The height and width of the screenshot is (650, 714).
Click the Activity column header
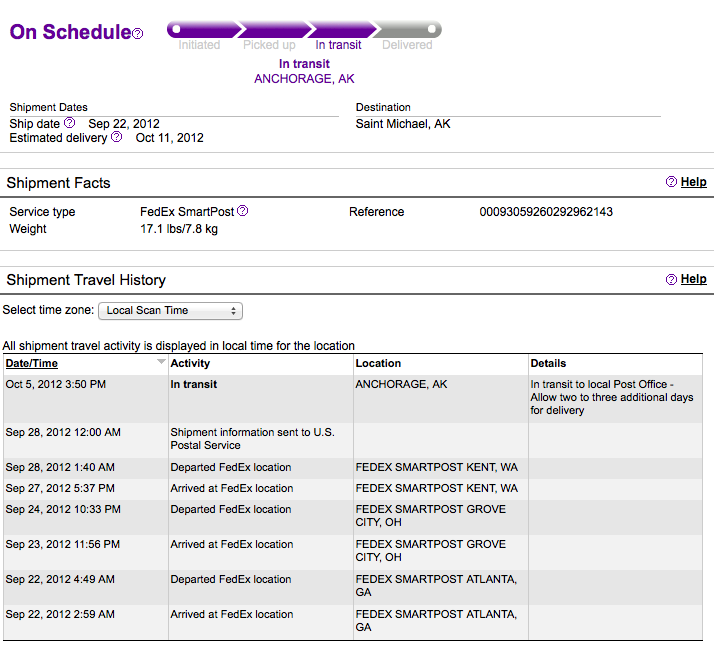tap(190, 363)
